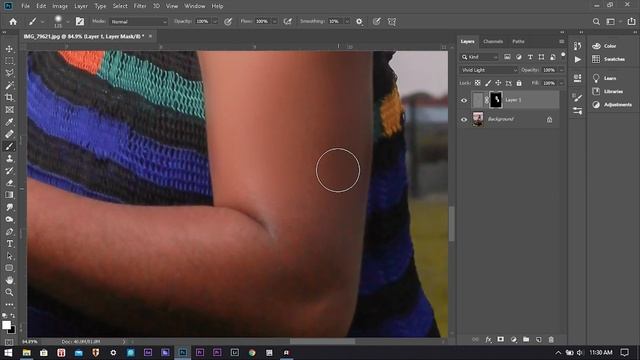The width and height of the screenshot is (640, 360).
Task: Open Windows Start menu
Action: tap(8, 353)
